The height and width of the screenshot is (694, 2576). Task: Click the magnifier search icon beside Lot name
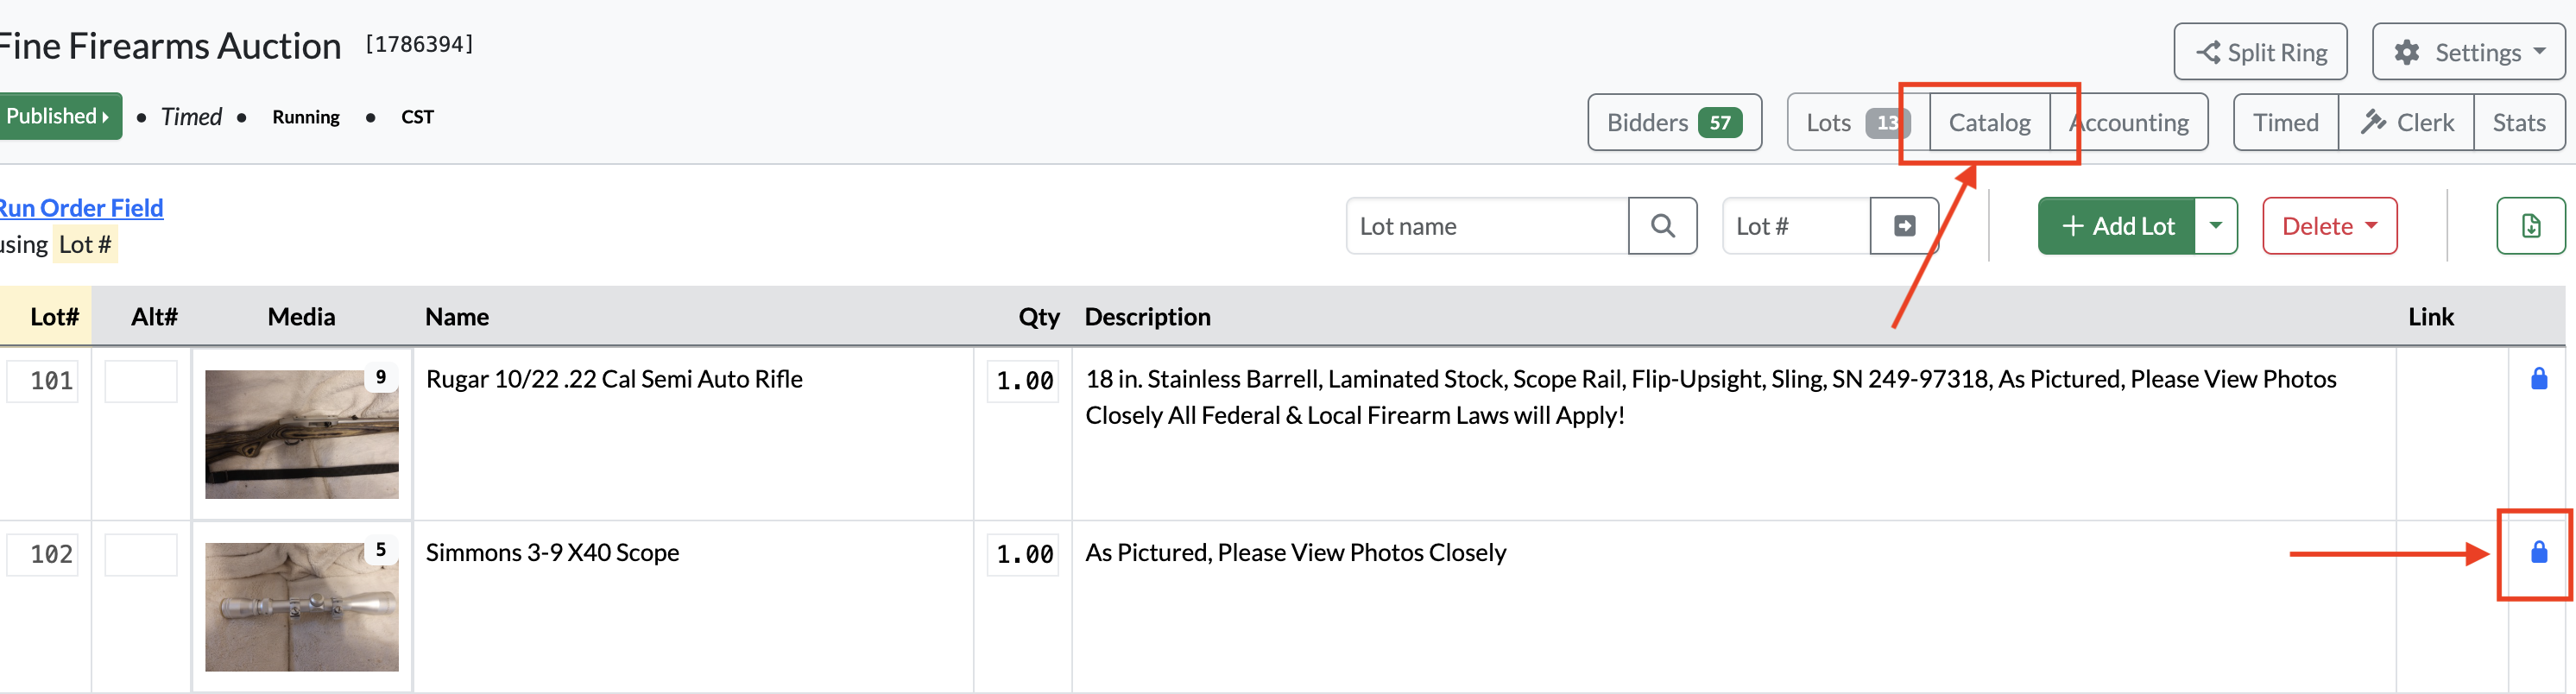tap(1662, 226)
